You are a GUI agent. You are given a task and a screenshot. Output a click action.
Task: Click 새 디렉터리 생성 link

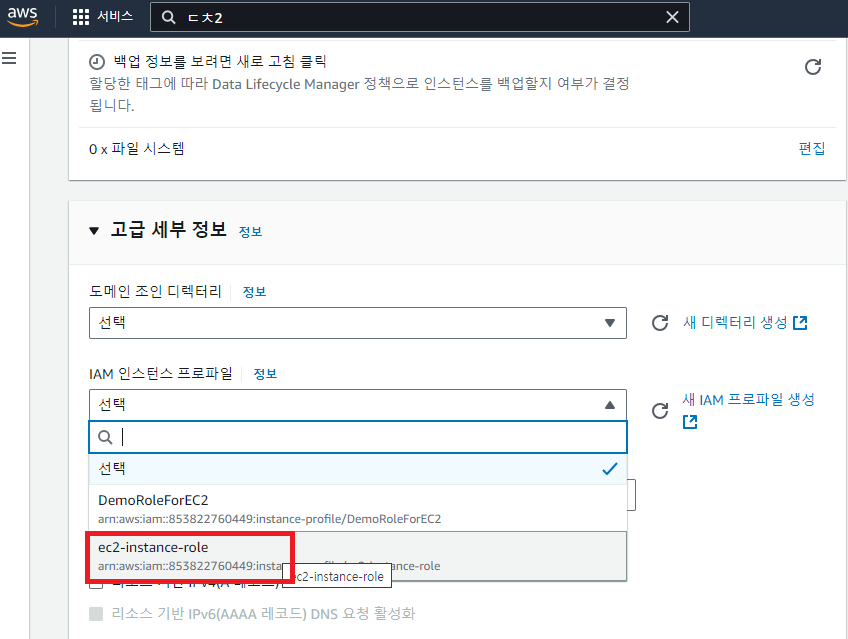pyautogui.click(x=735, y=323)
